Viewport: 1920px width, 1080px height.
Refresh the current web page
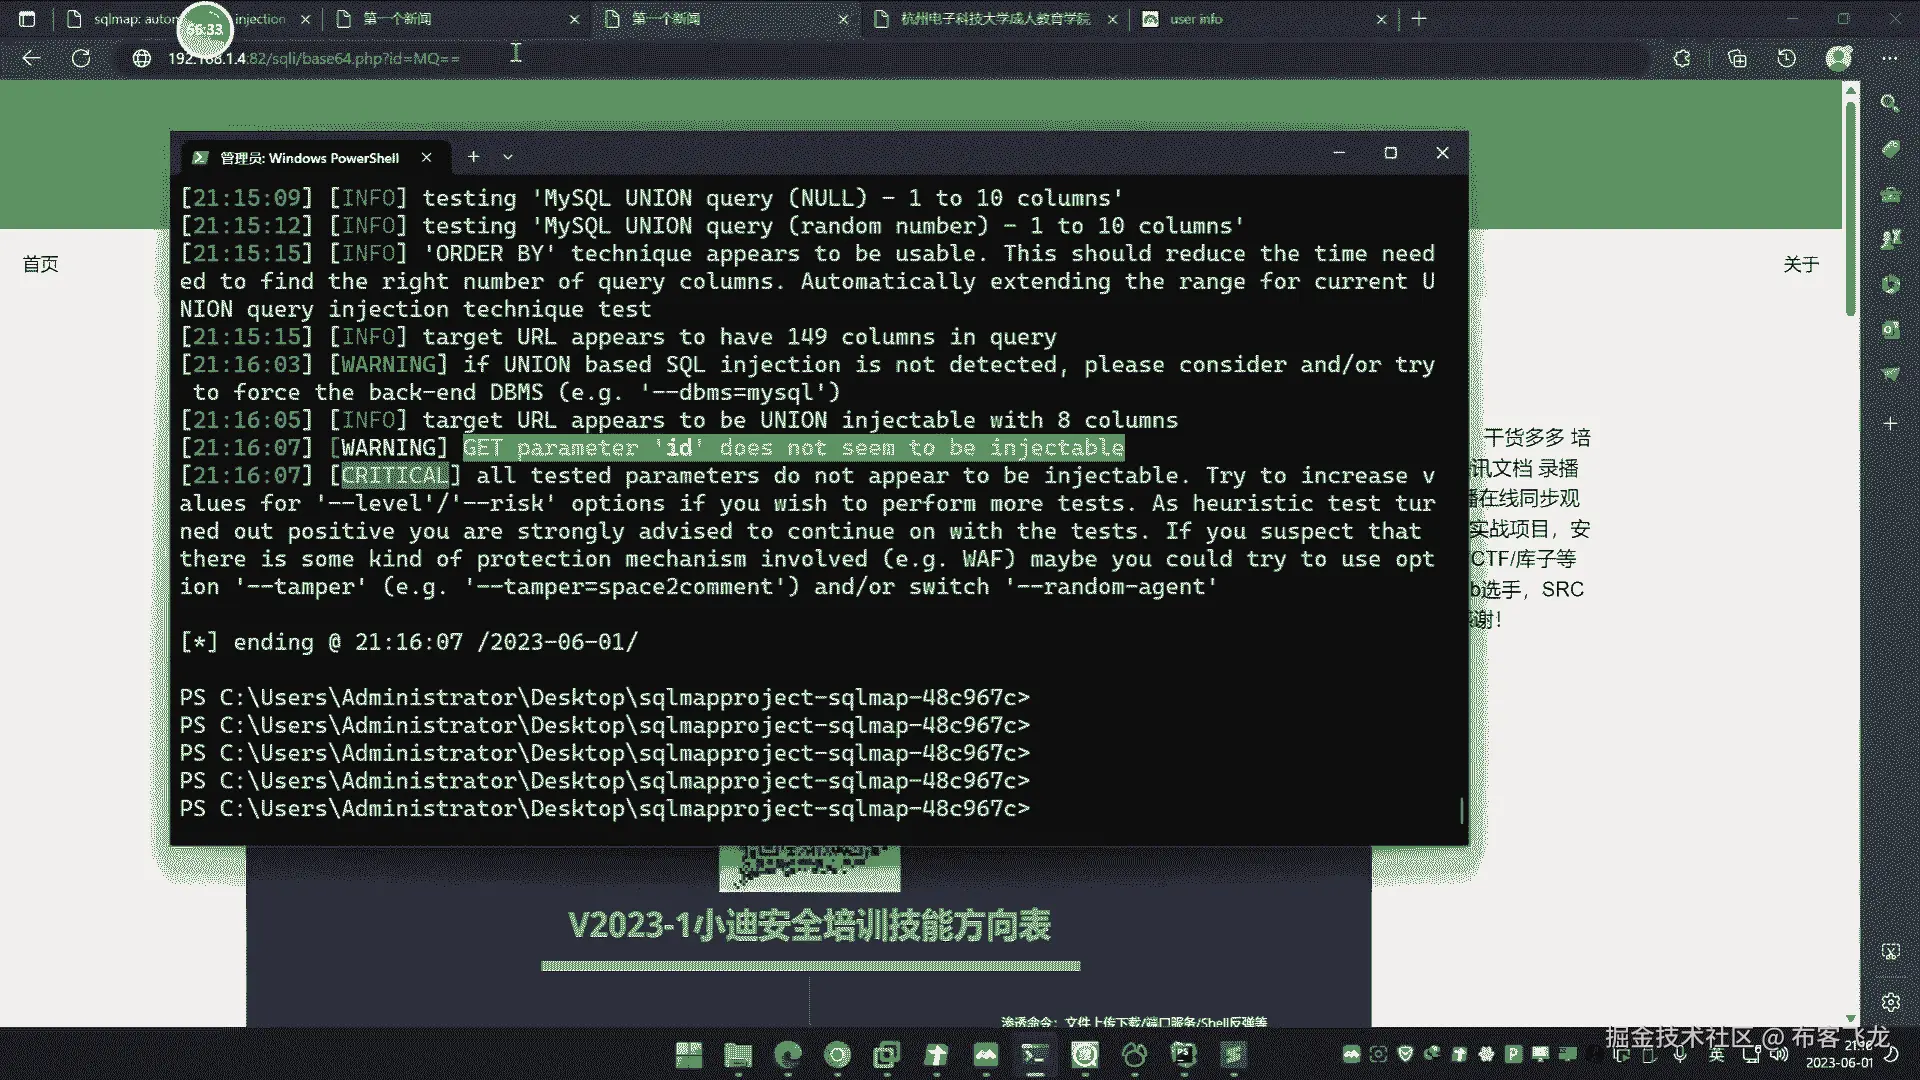coord(81,58)
